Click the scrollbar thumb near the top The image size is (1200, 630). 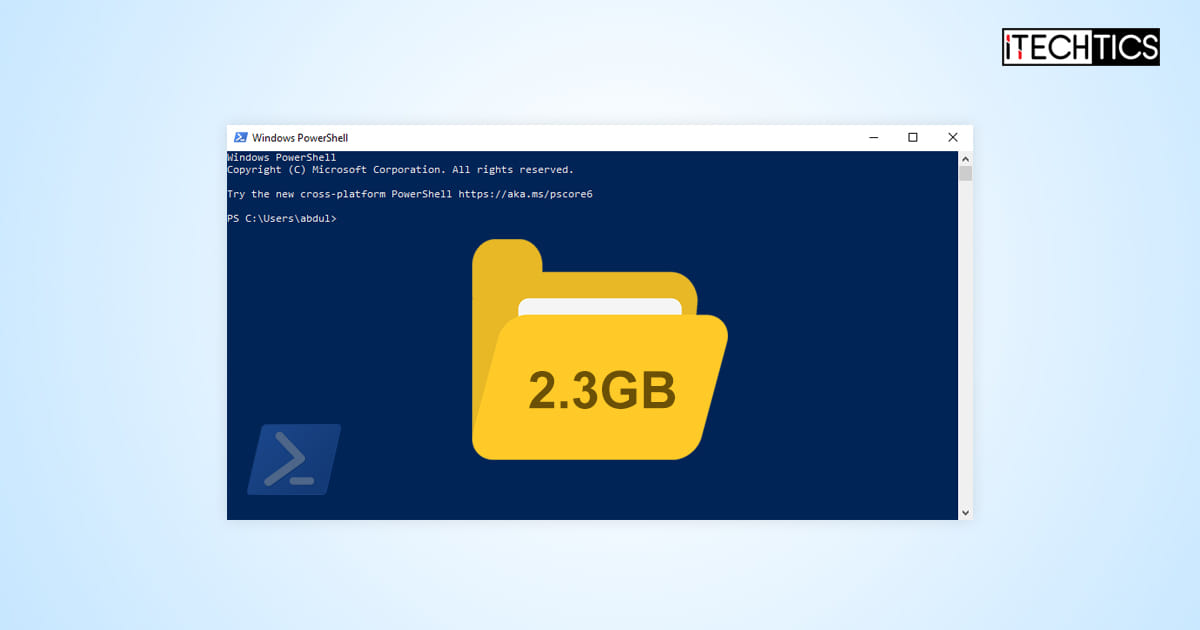964,175
